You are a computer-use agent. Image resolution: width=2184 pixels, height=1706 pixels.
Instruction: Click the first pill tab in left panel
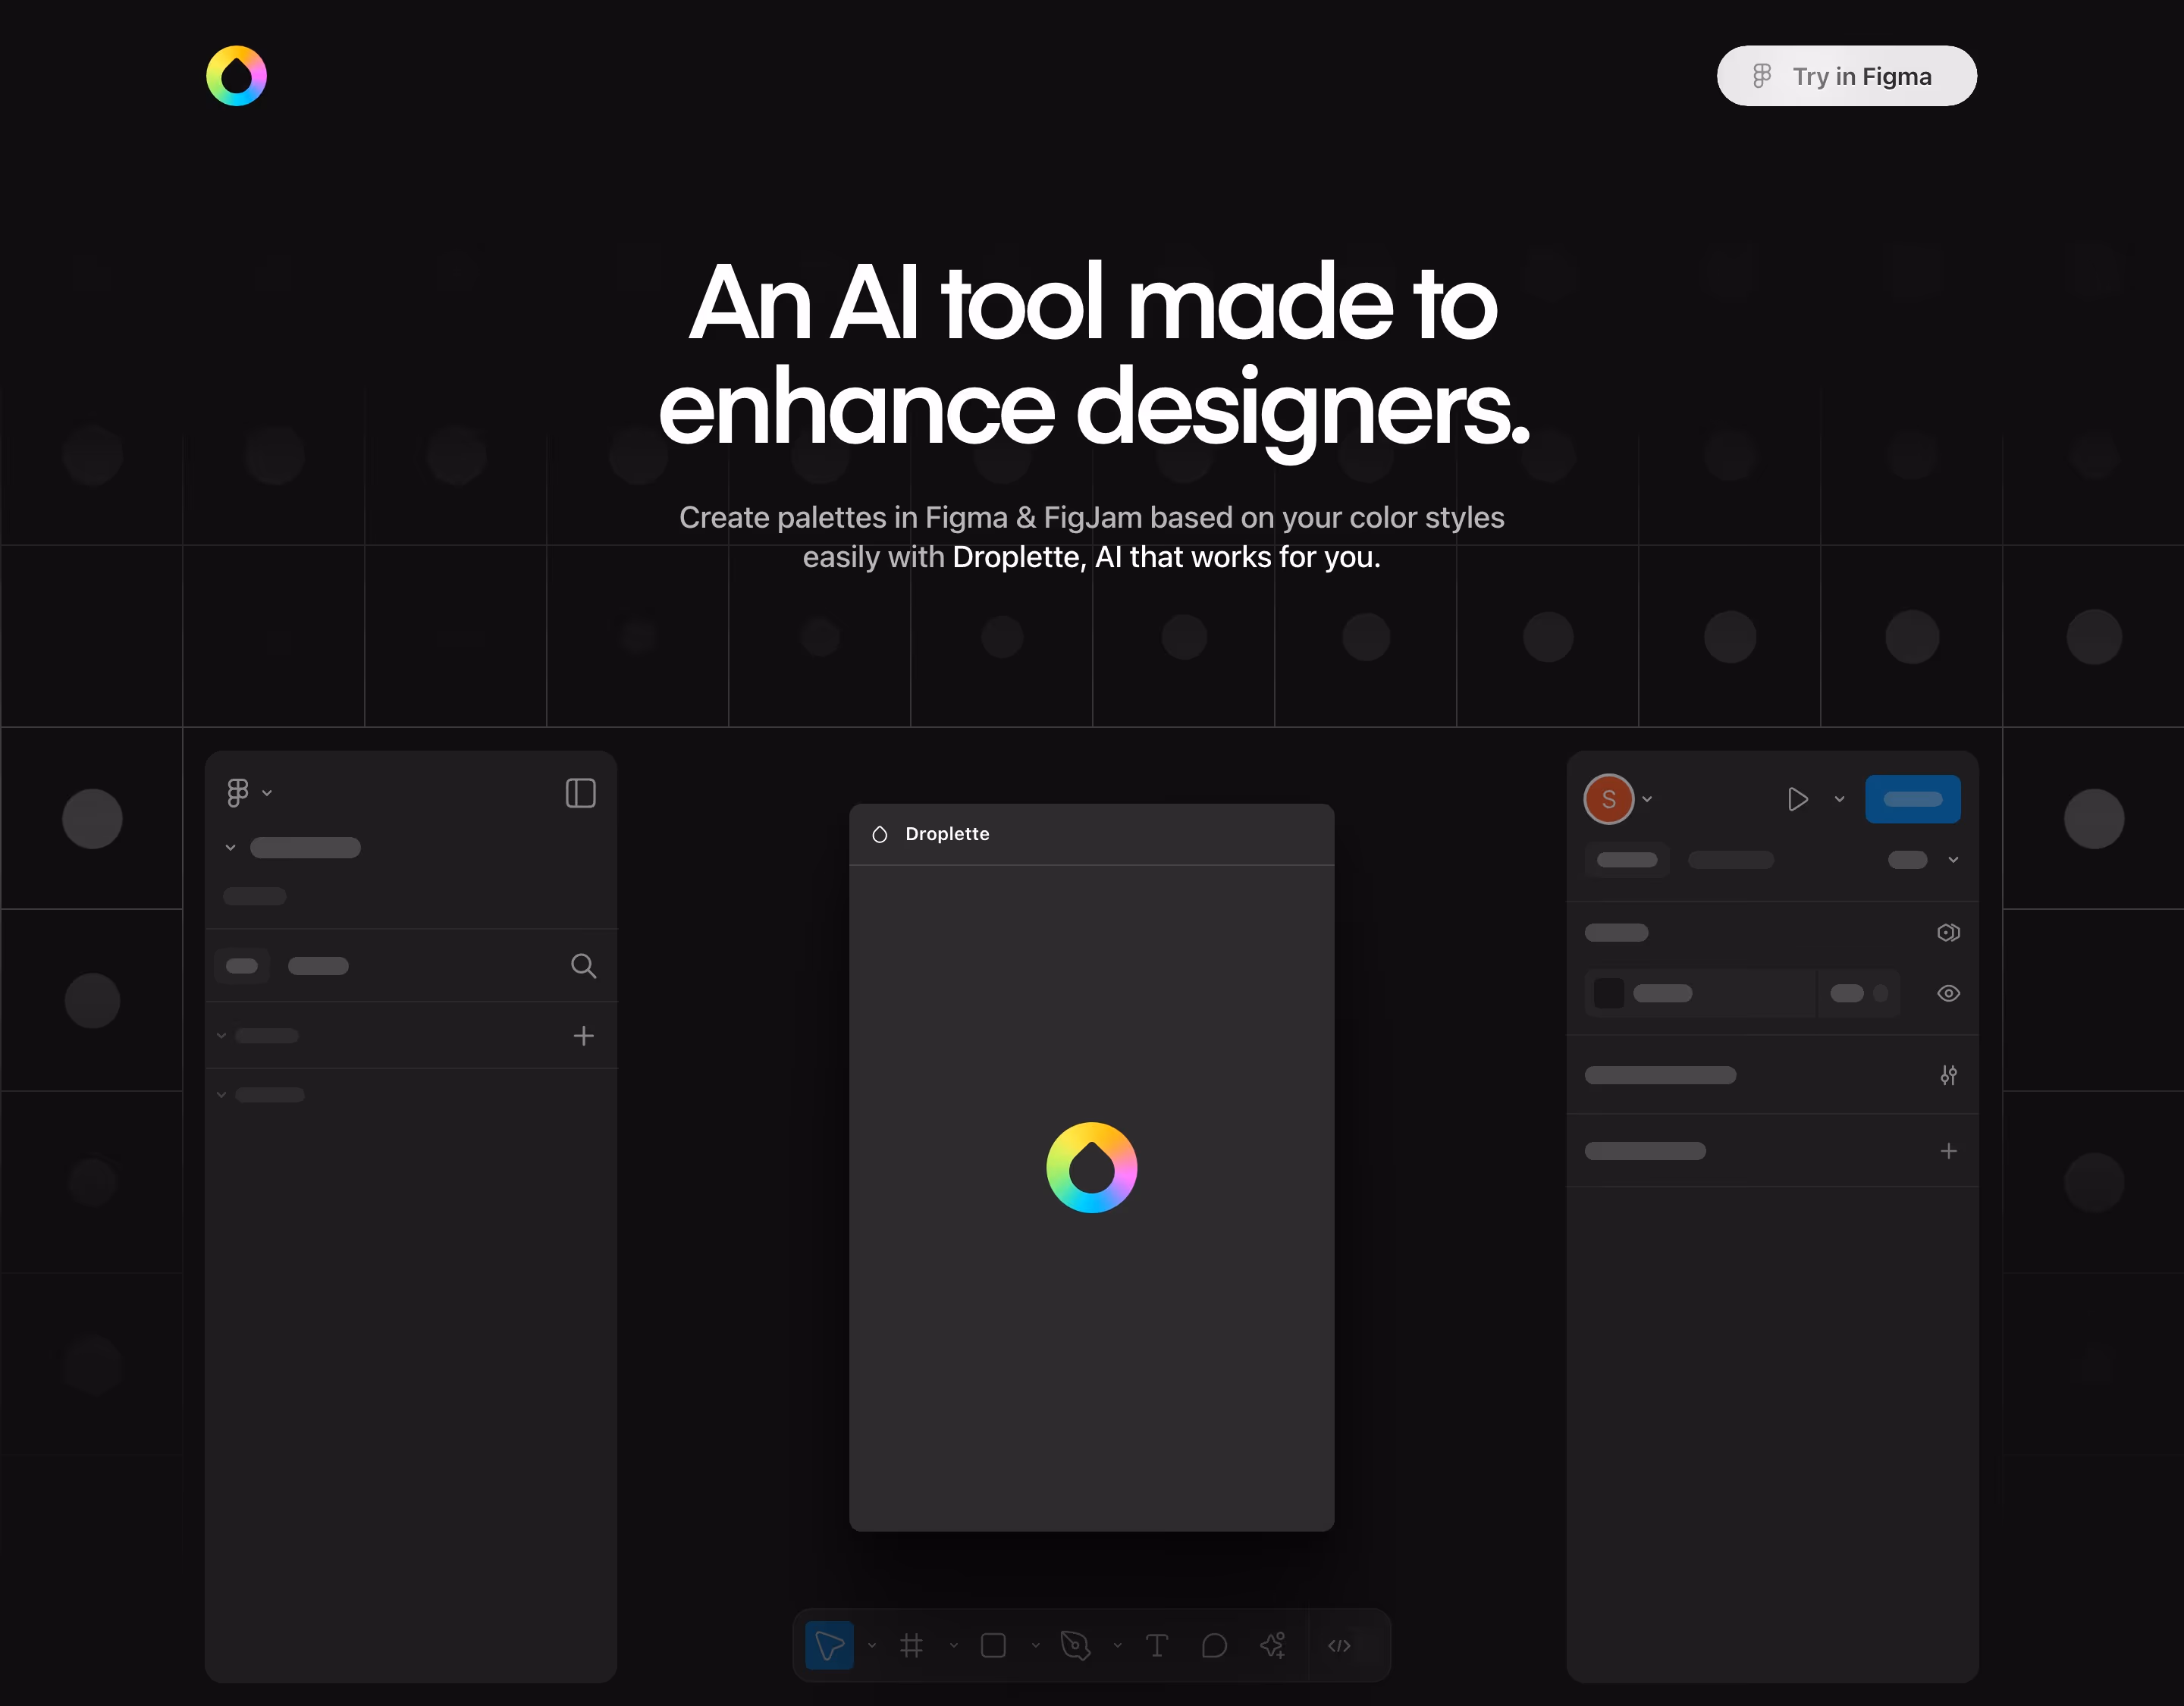click(x=242, y=966)
